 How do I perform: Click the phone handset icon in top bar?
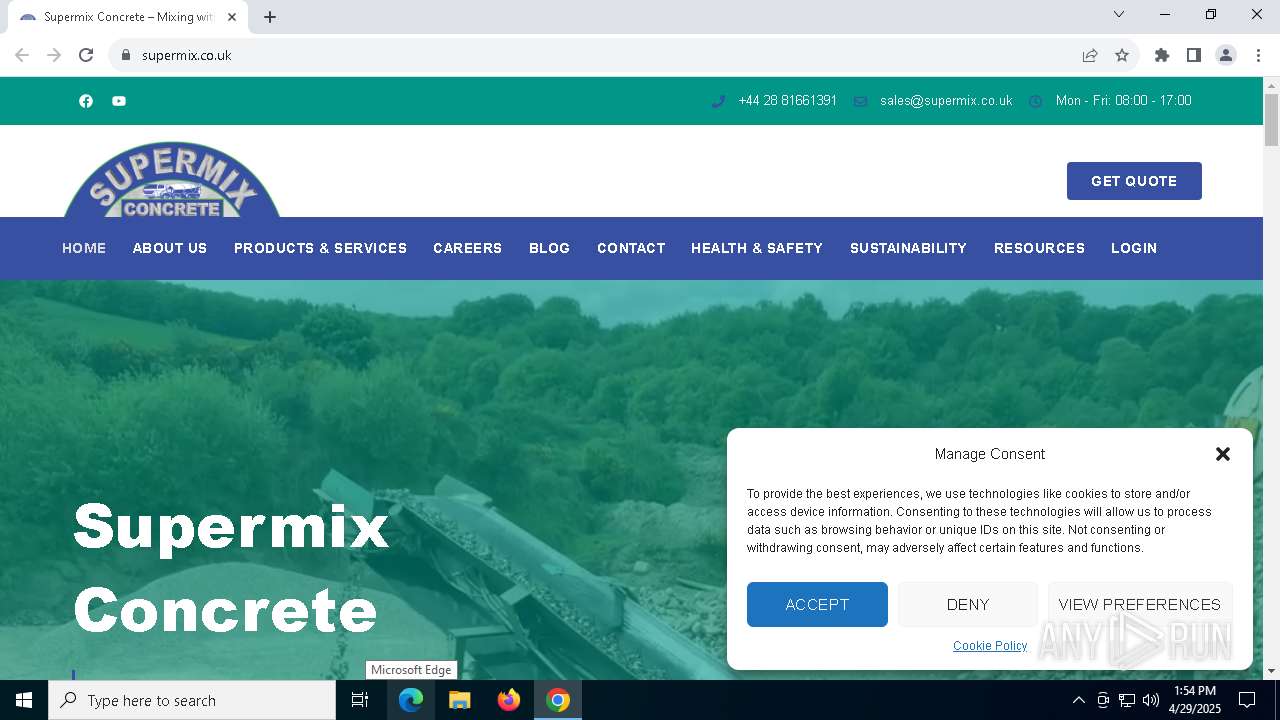pos(718,101)
